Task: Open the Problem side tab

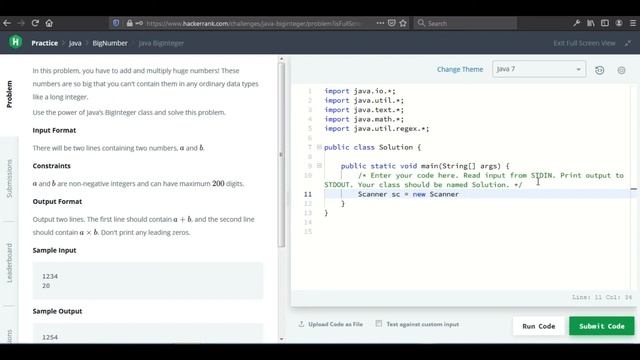Action: point(9,94)
